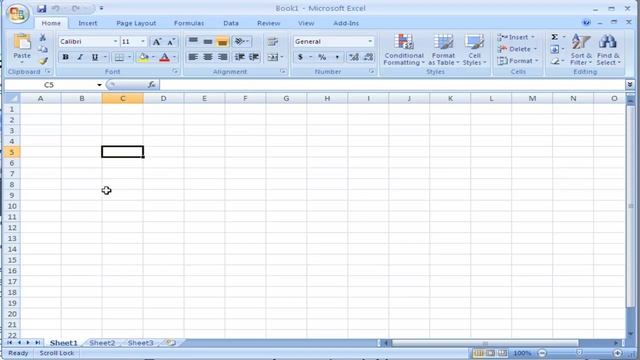Screen dimensions: 640x360
Task: Insert a new worksheet tab icon
Action: point(171,343)
